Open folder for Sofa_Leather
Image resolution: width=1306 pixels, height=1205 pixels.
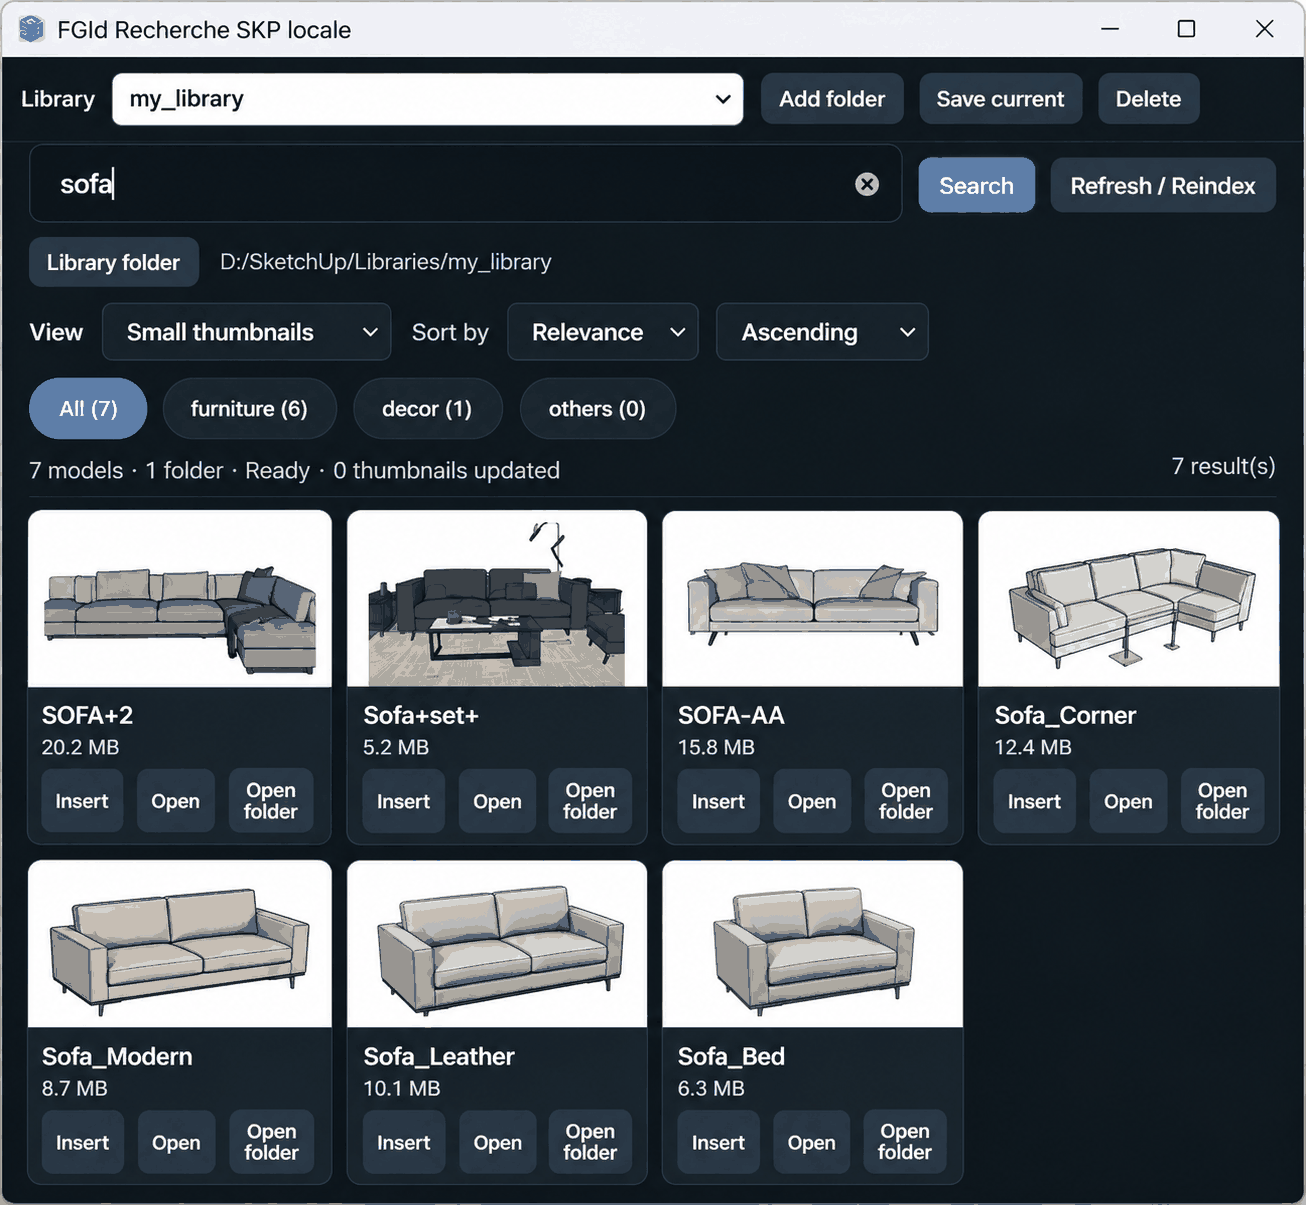590,1142
